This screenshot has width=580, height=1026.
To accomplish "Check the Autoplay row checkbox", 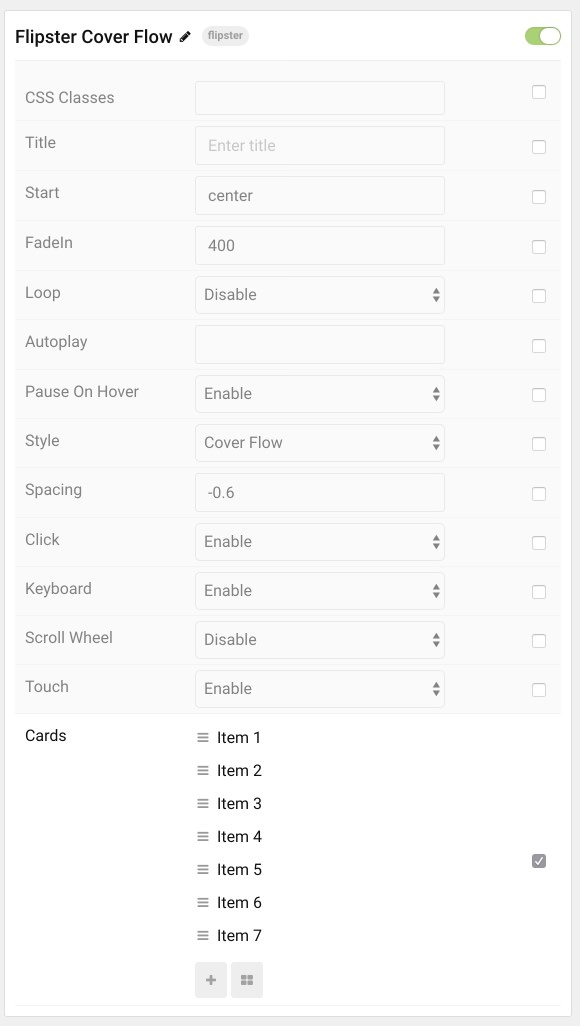I will coord(539,345).
